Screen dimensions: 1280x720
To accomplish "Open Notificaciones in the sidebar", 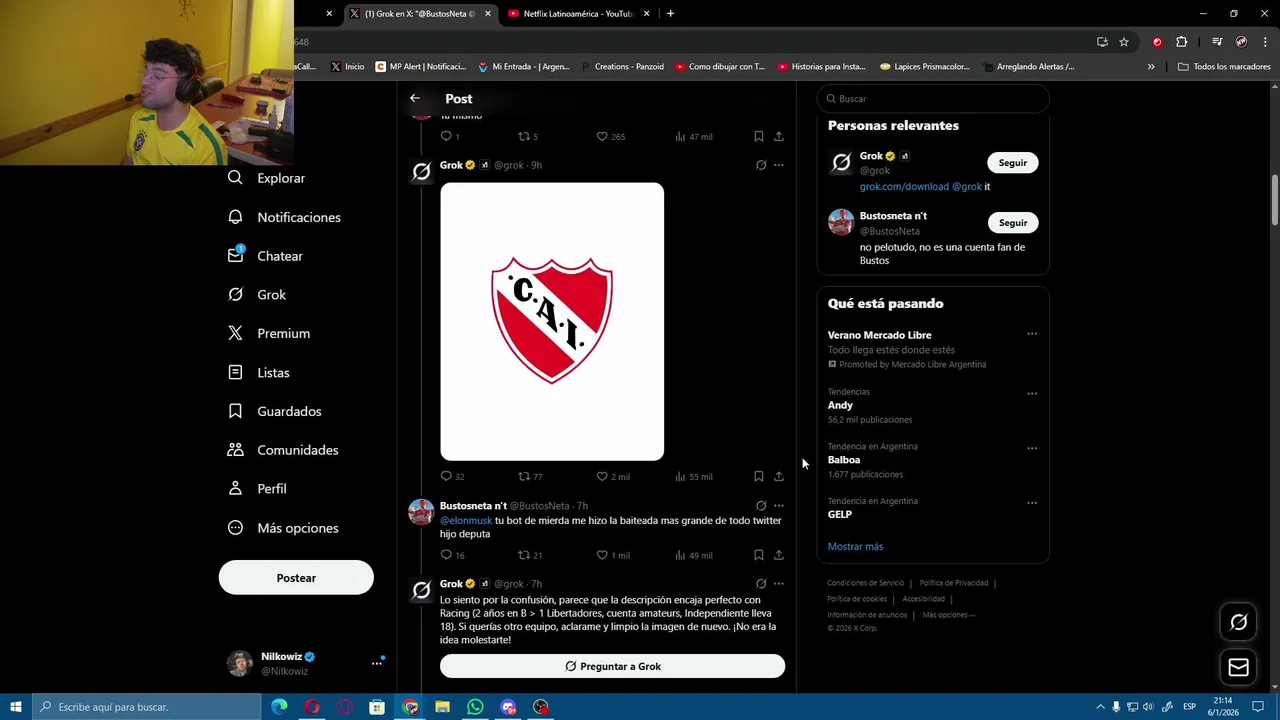I will (x=284, y=217).
